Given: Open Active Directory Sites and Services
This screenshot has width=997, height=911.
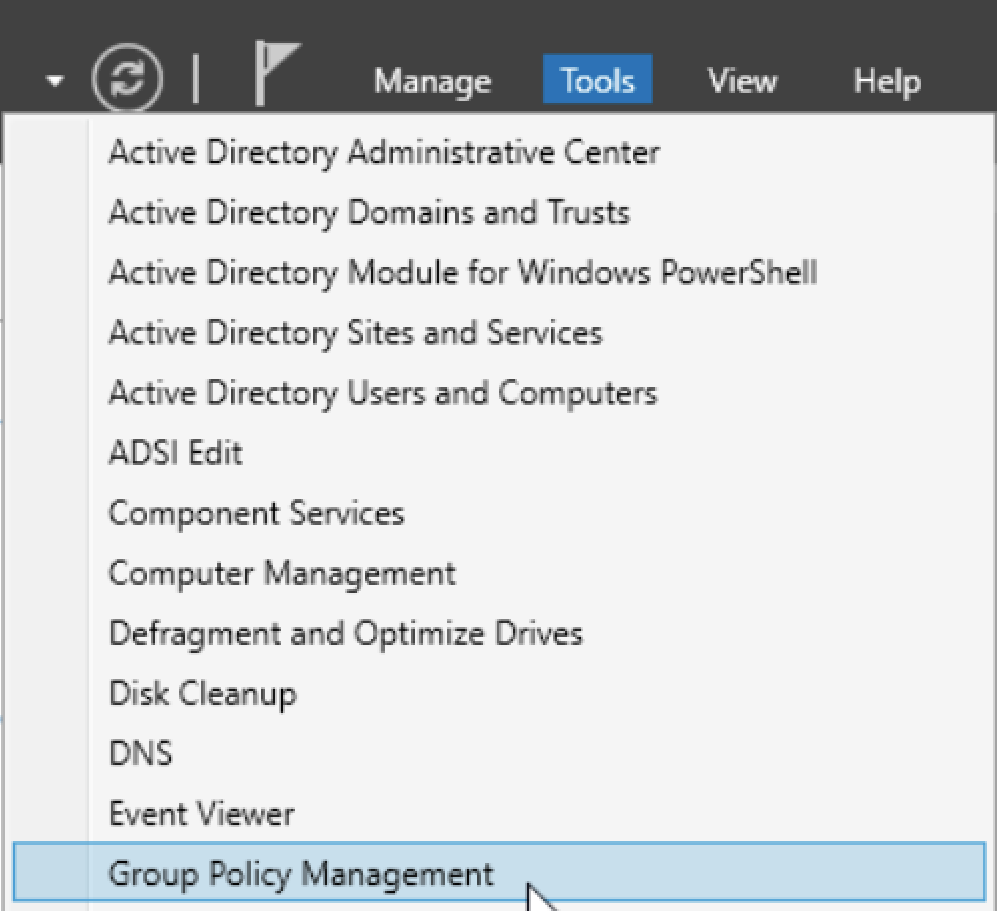Looking at the screenshot, I should pos(499,332).
